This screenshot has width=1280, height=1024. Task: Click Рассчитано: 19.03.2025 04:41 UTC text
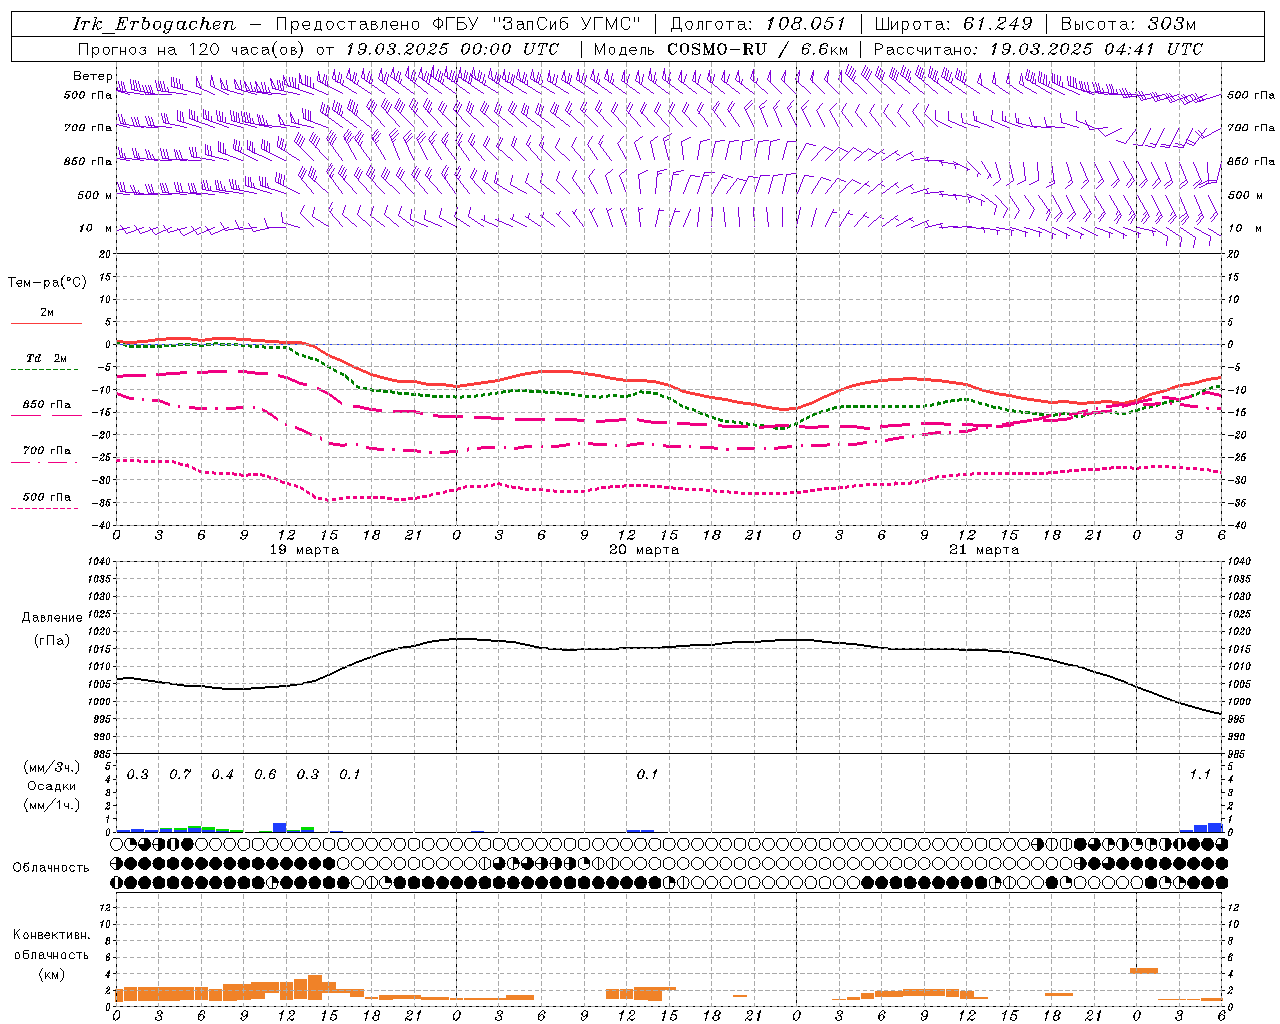point(1038,49)
